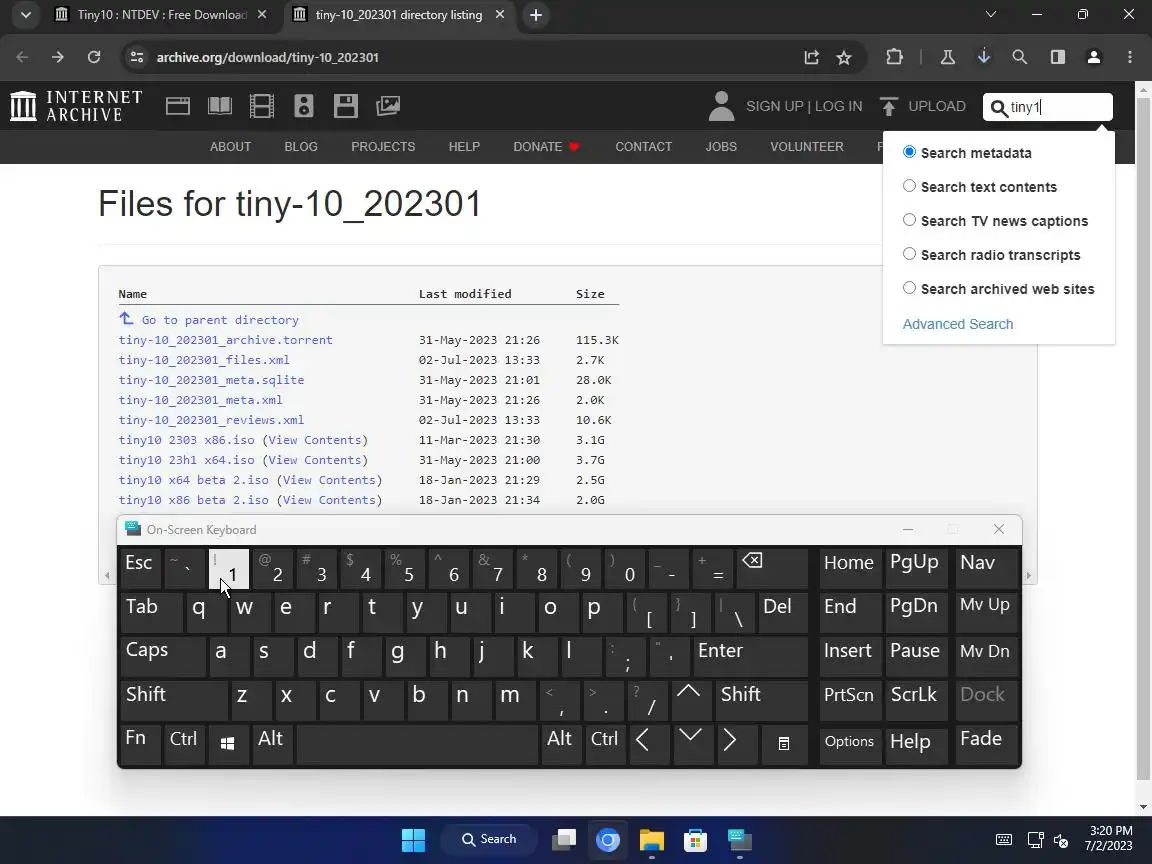The height and width of the screenshot is (864, 1152).
Task: Open the BLOG menu item
Action: pyautogui.click(x=301, y=147)
